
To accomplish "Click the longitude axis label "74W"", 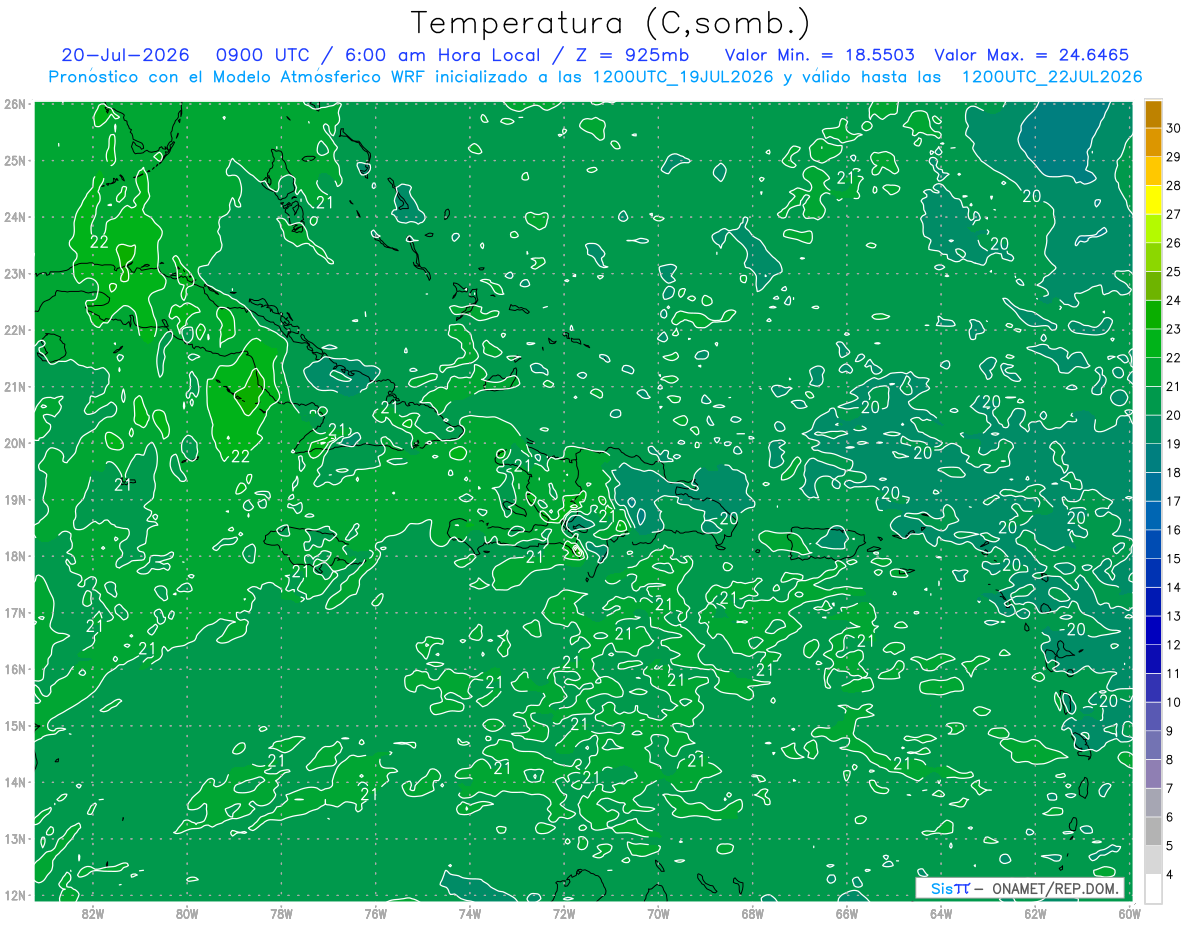I will (x=469, y=912).
